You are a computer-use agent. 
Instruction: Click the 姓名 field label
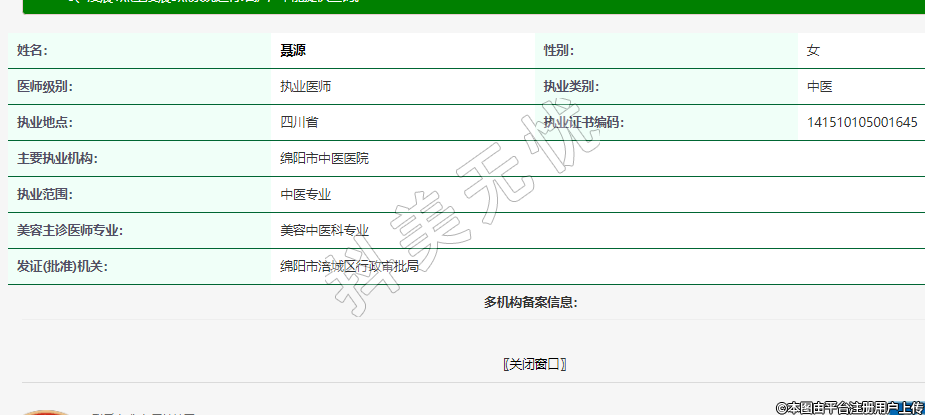click(32, 50)
